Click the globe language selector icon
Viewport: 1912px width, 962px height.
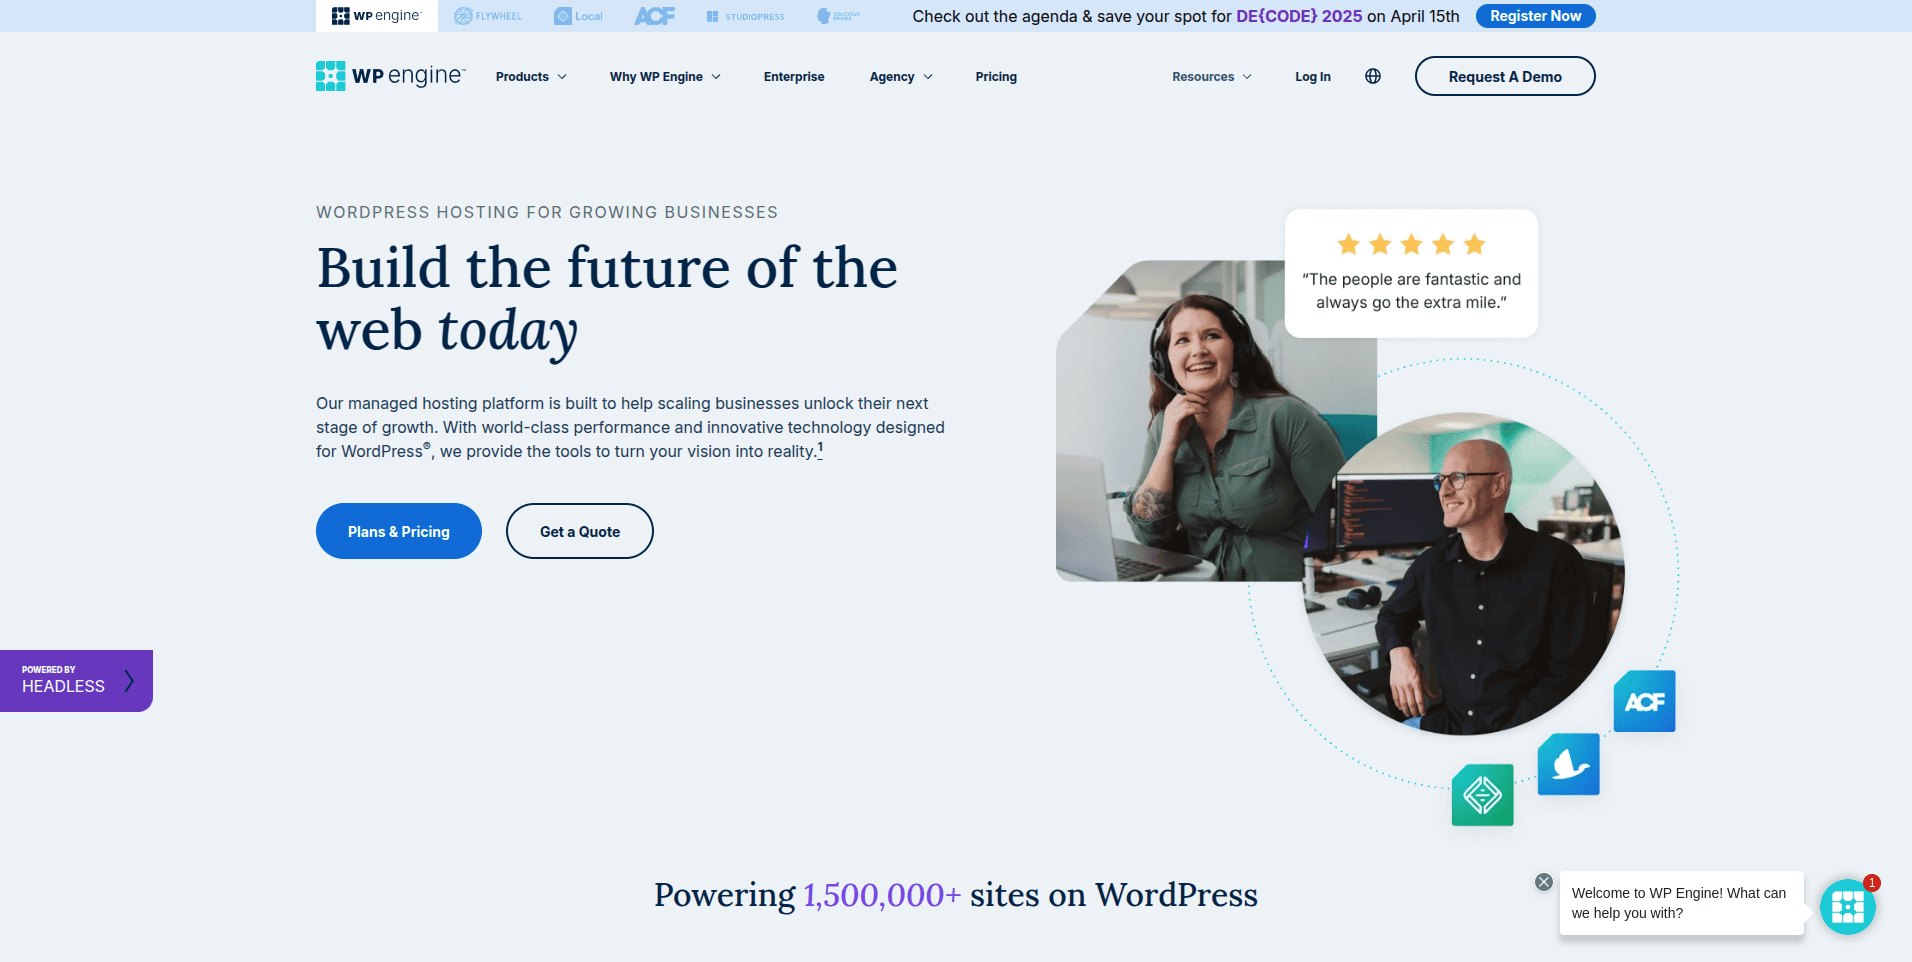point(1373,76)
